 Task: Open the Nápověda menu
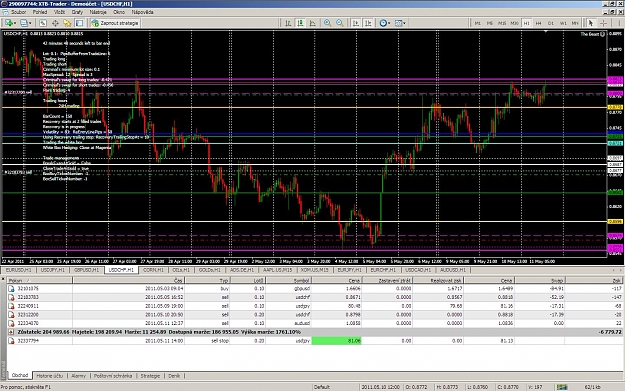pos(143,12)
